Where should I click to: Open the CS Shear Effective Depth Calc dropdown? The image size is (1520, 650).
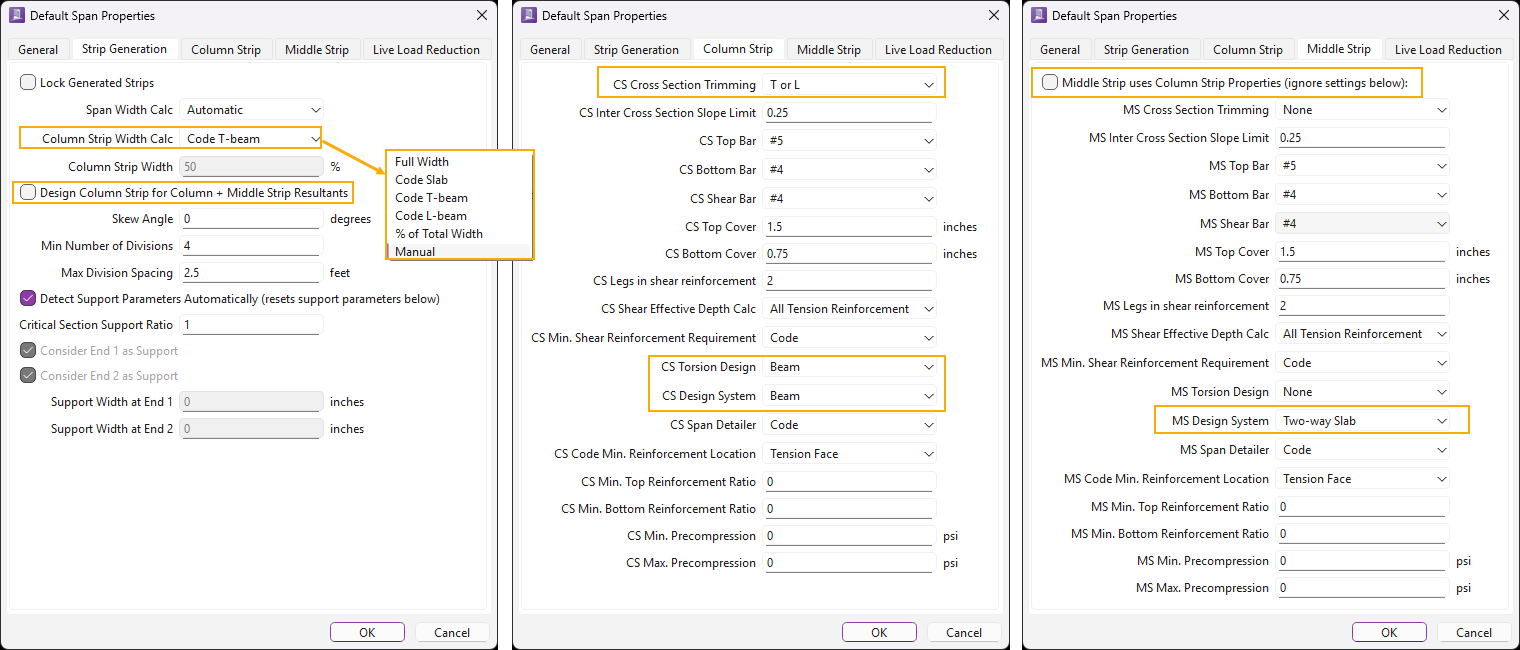click(849, 309)
